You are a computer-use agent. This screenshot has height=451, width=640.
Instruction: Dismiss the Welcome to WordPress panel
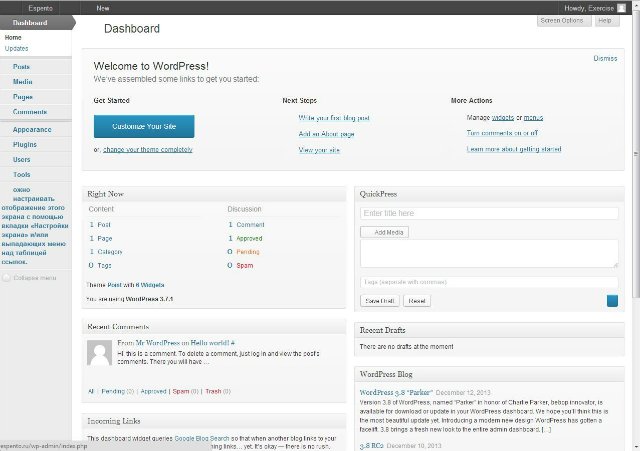coord(605,58)
